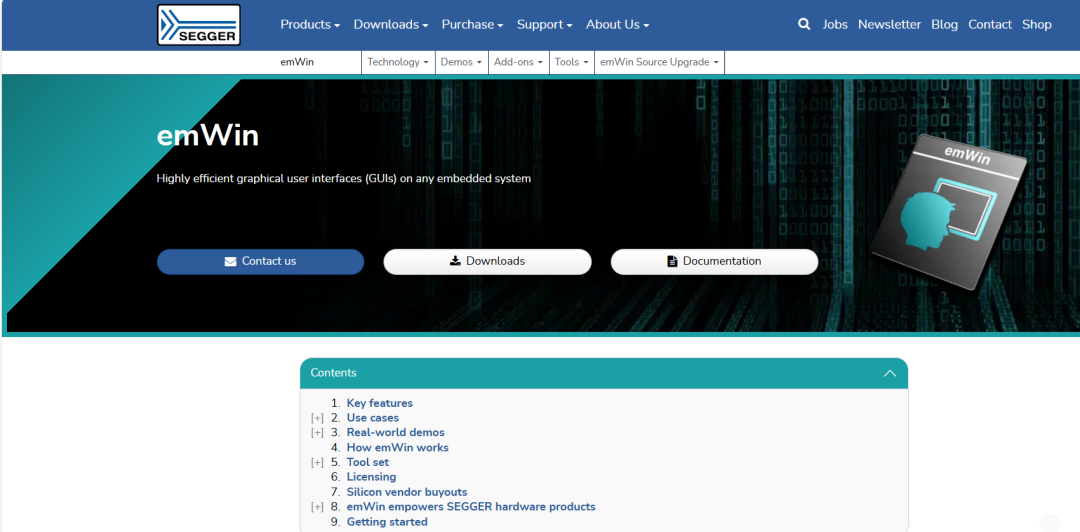Select the emWin item in the sub-navigation

297,62
